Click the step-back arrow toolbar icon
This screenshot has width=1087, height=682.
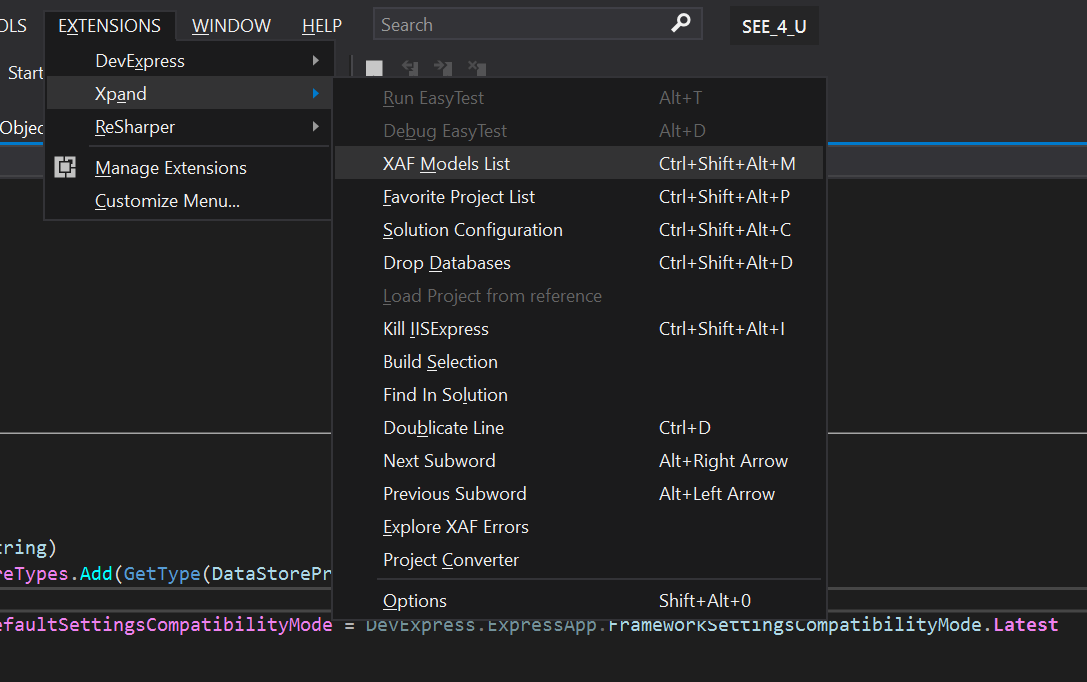(x=410, y=67)
